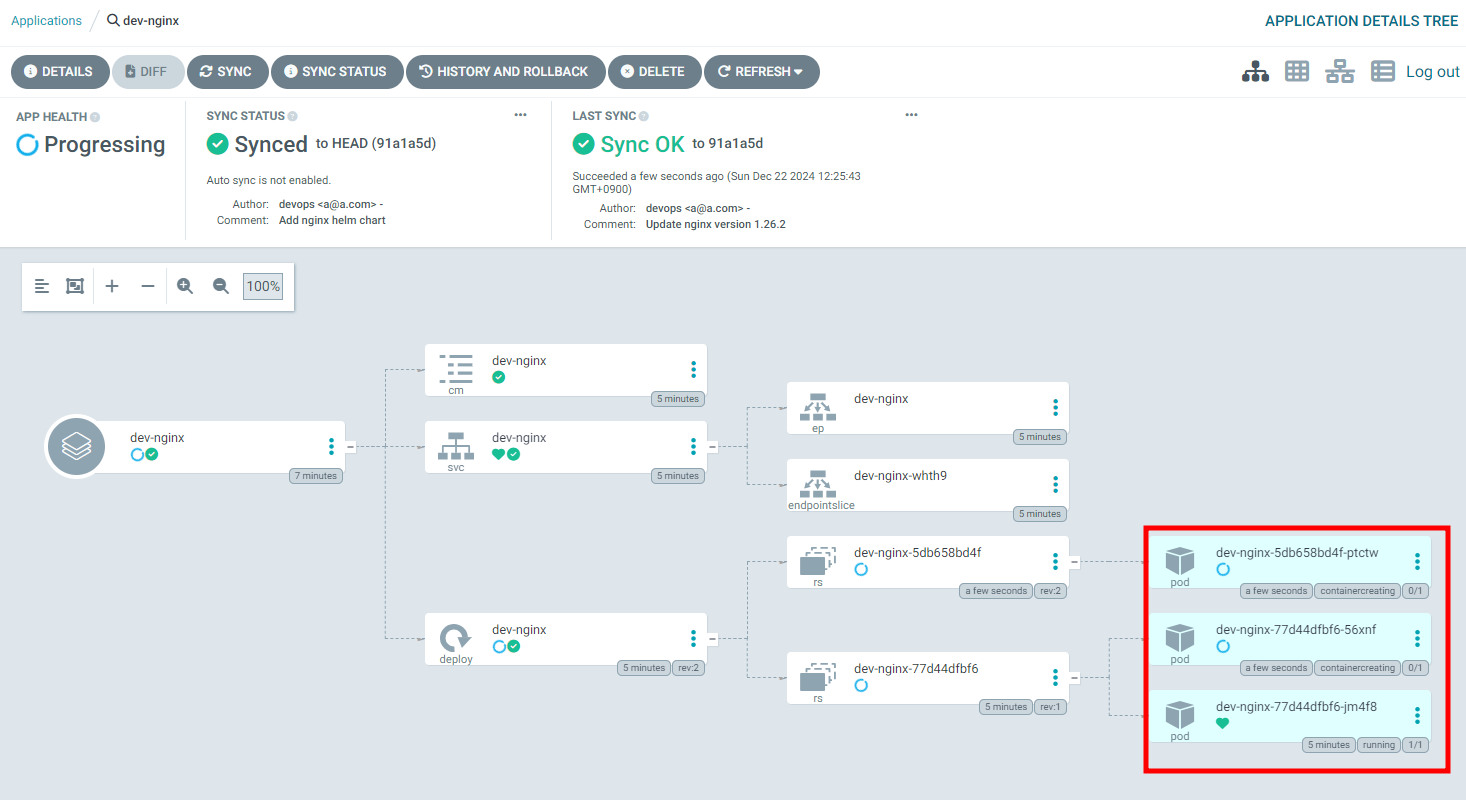The image size is (1466, 800).
Task: Go to the Applications breadcrumb link
Action: (x=47, y=21)
